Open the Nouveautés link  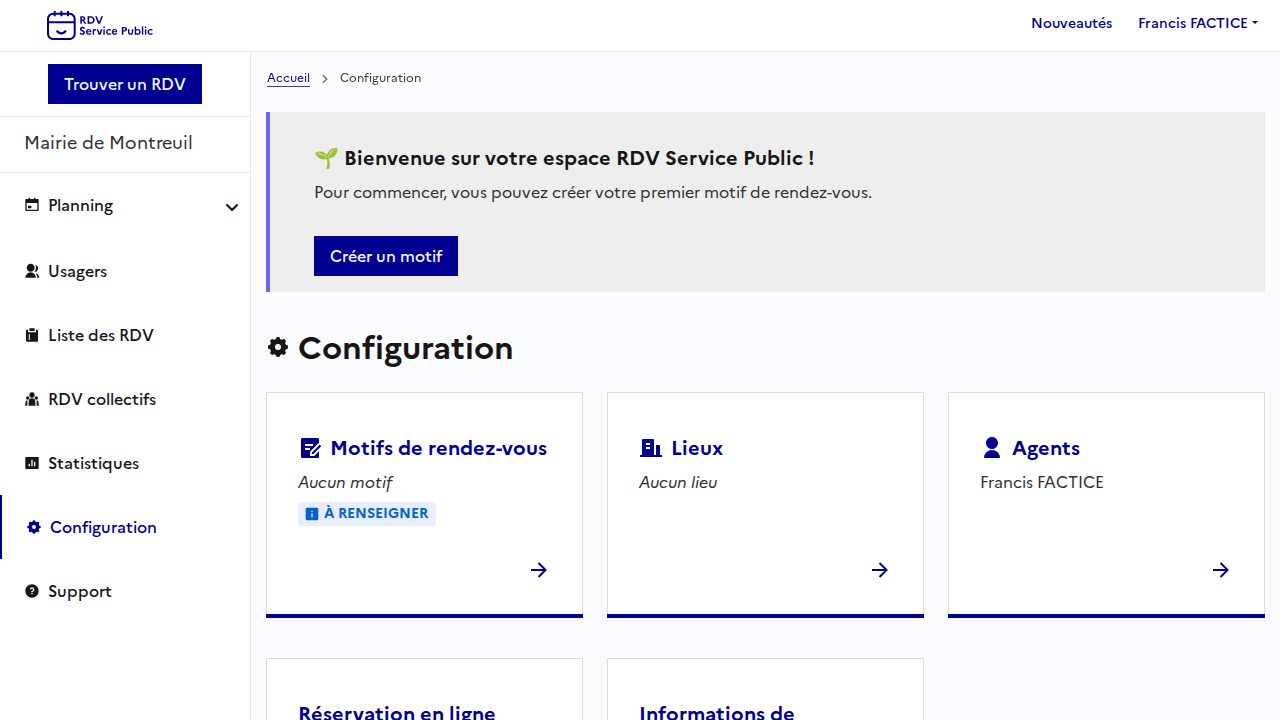(1071, 23)
